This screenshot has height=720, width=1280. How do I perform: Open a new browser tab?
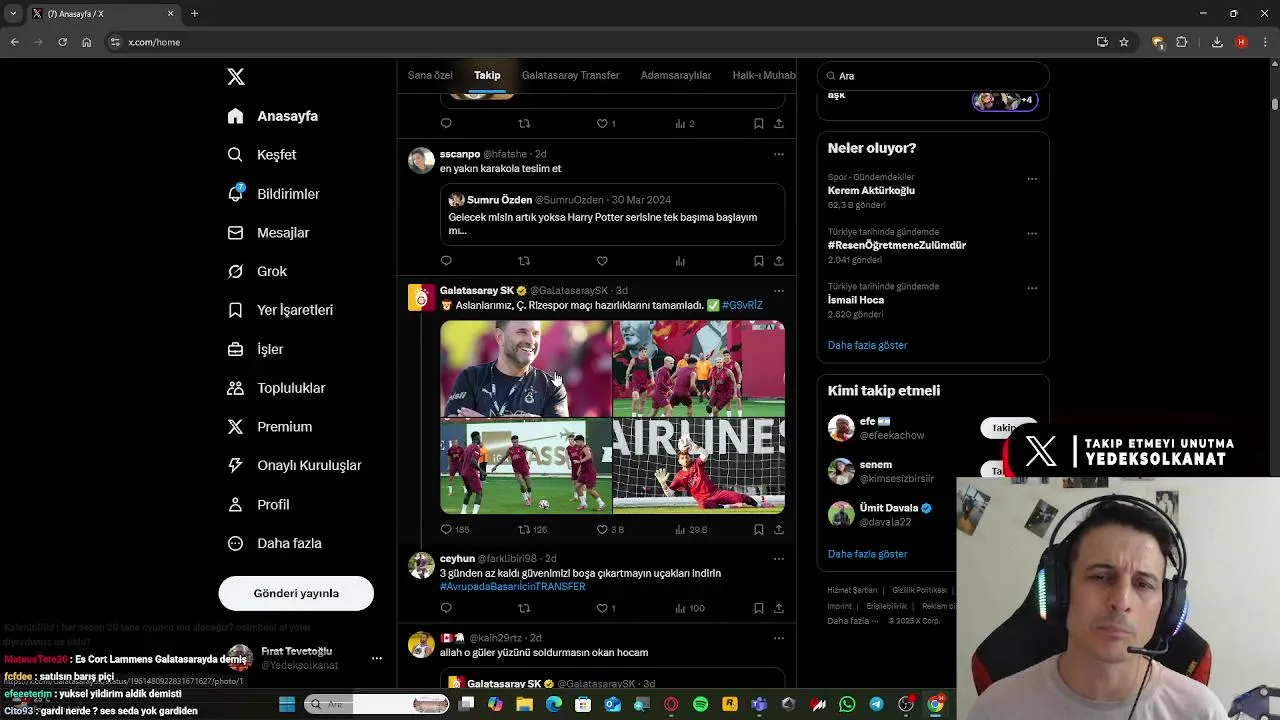pos(194,13)
